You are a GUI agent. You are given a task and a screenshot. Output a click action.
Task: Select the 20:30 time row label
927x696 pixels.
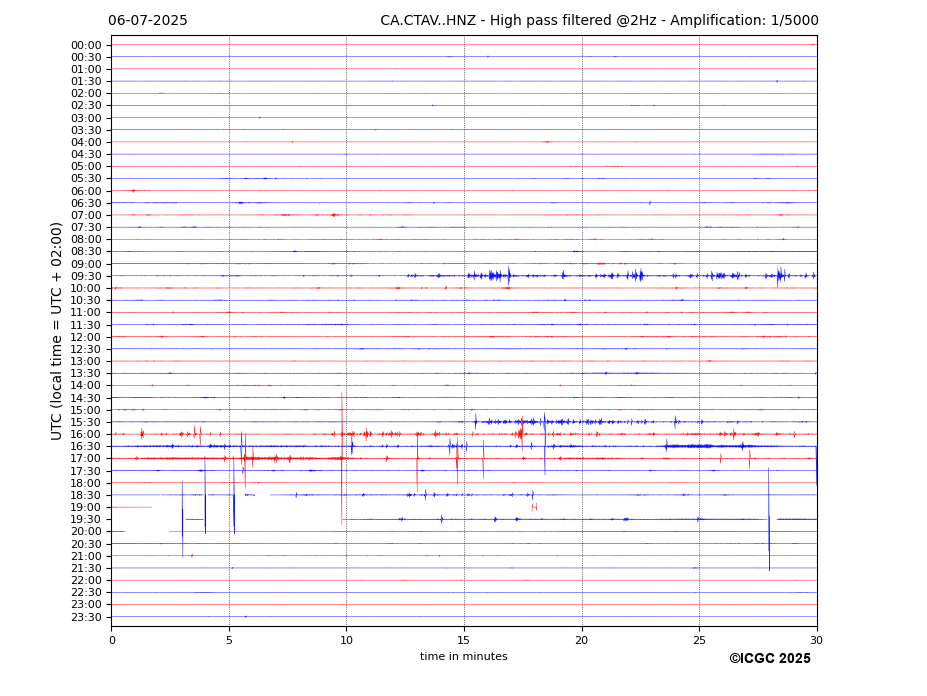(x=86, y=544)
